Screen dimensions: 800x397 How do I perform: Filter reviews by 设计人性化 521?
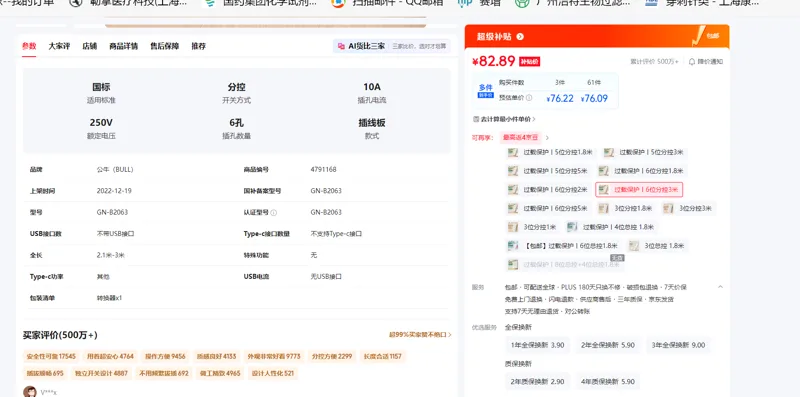click(273, 374)
